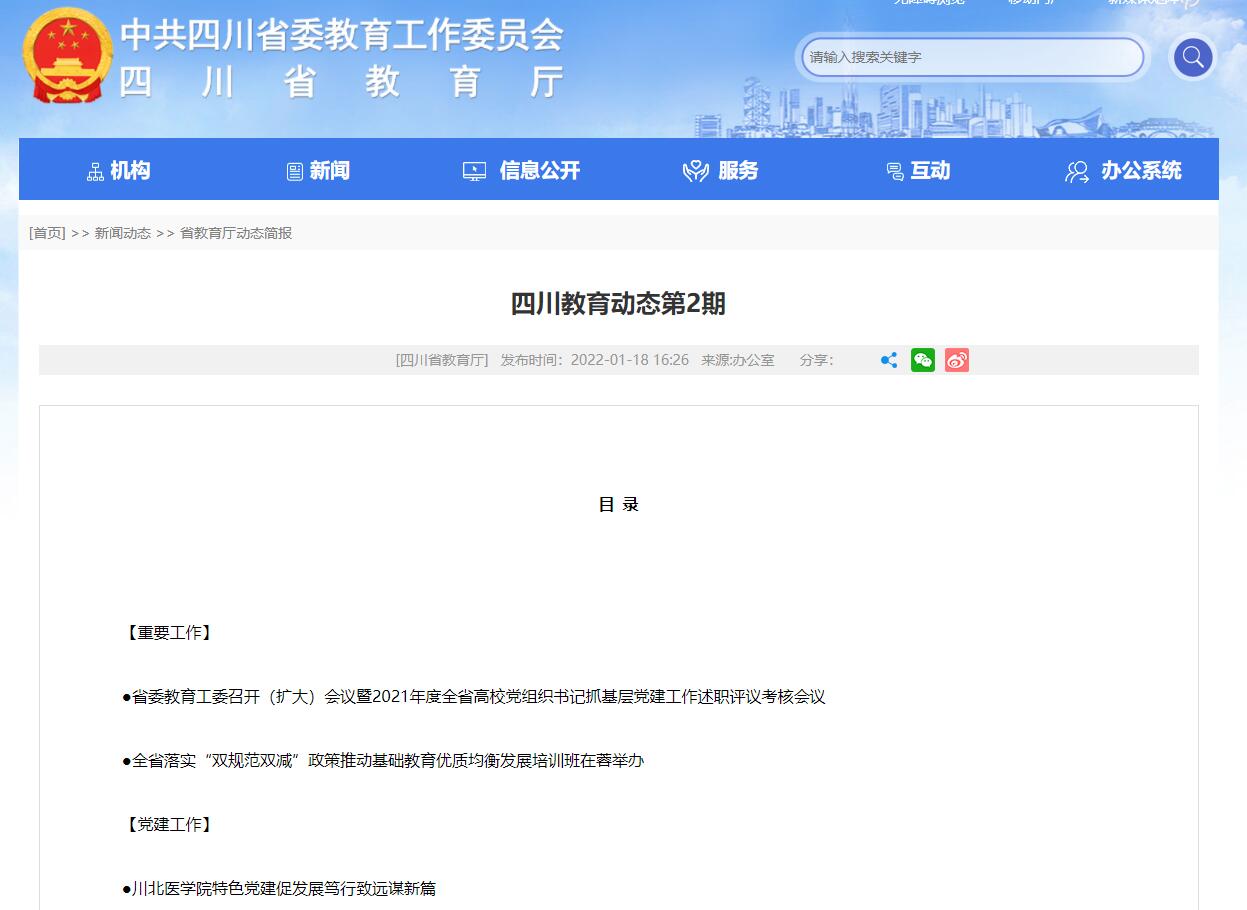Click the blue share icon

coord(888,360)
